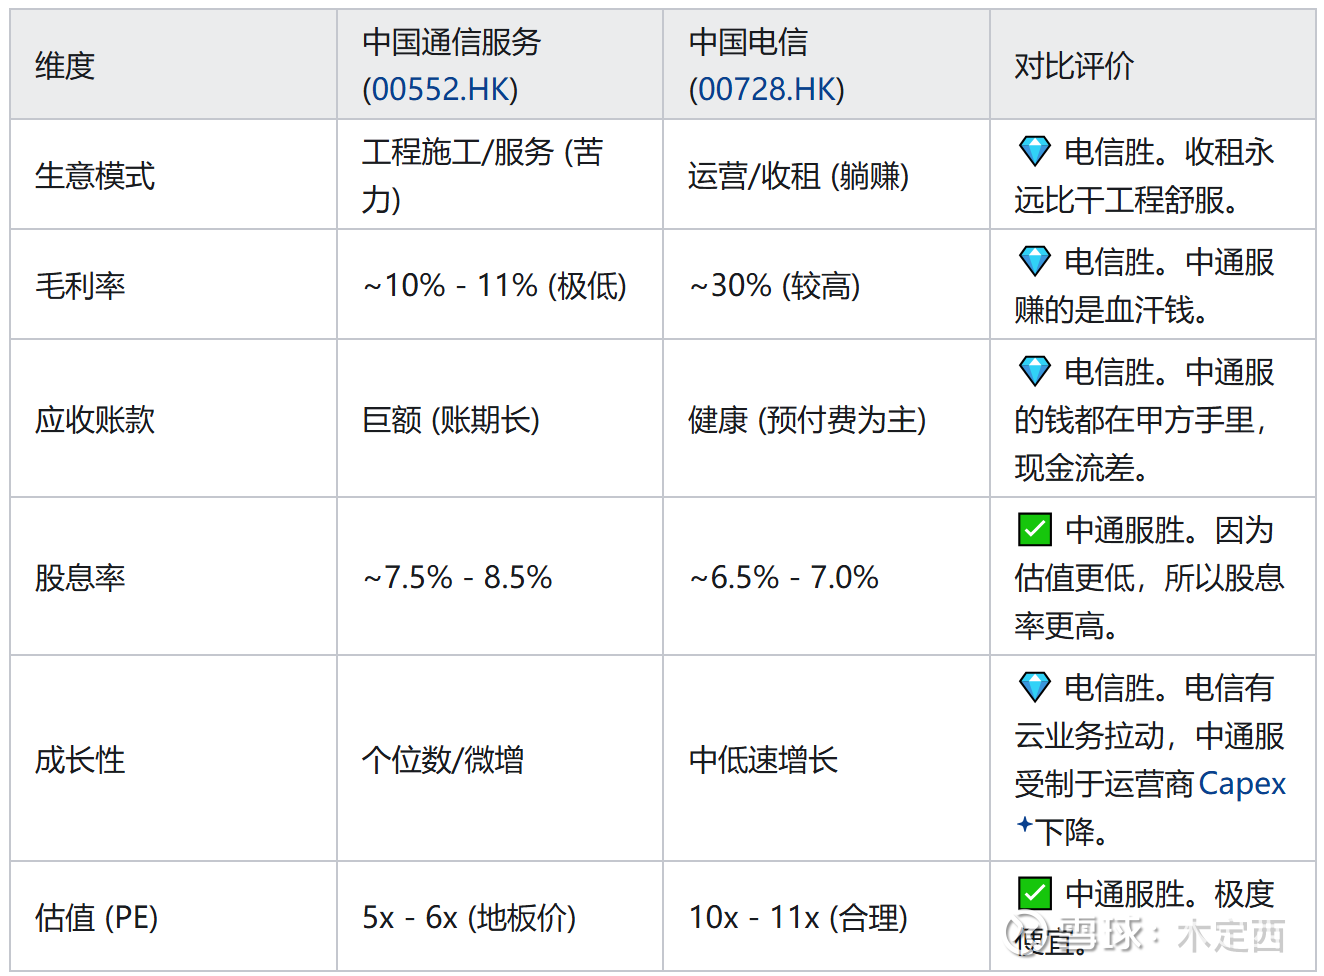The width and height of the screenshot is (1324, 976).
Task: Click the Capex link
Action: 1241,784
